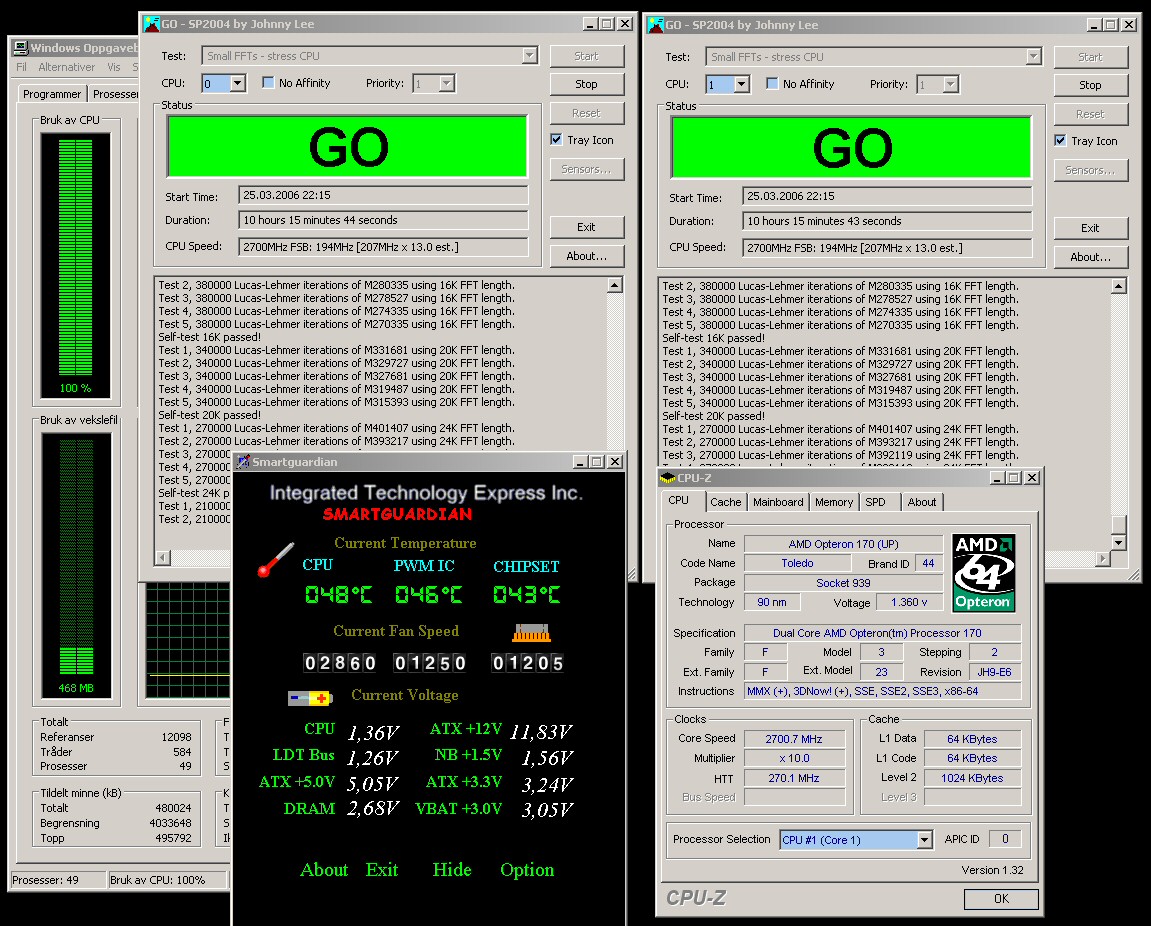Click the green GO status in right SP2004
This screenshot has width=1151, height=926.
coord(852,148)
